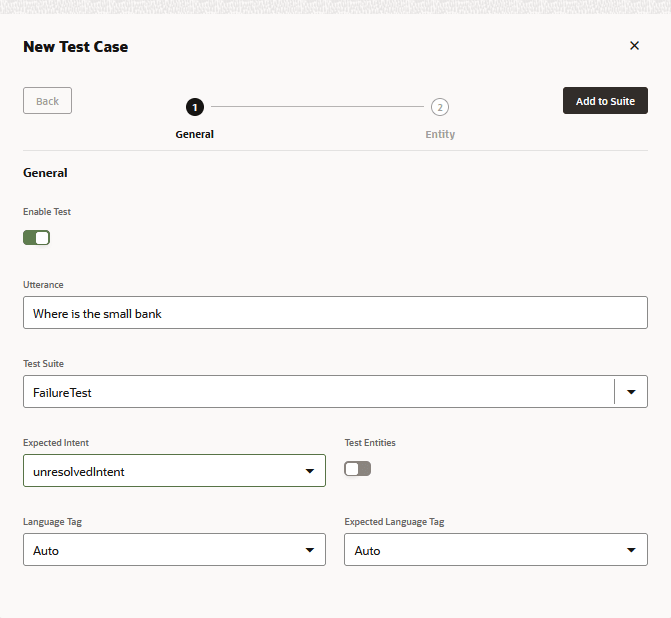This screenshot has height=618, width=671.
Task: Click the step 2 circle indicator
Action: [x=440, y=107]
